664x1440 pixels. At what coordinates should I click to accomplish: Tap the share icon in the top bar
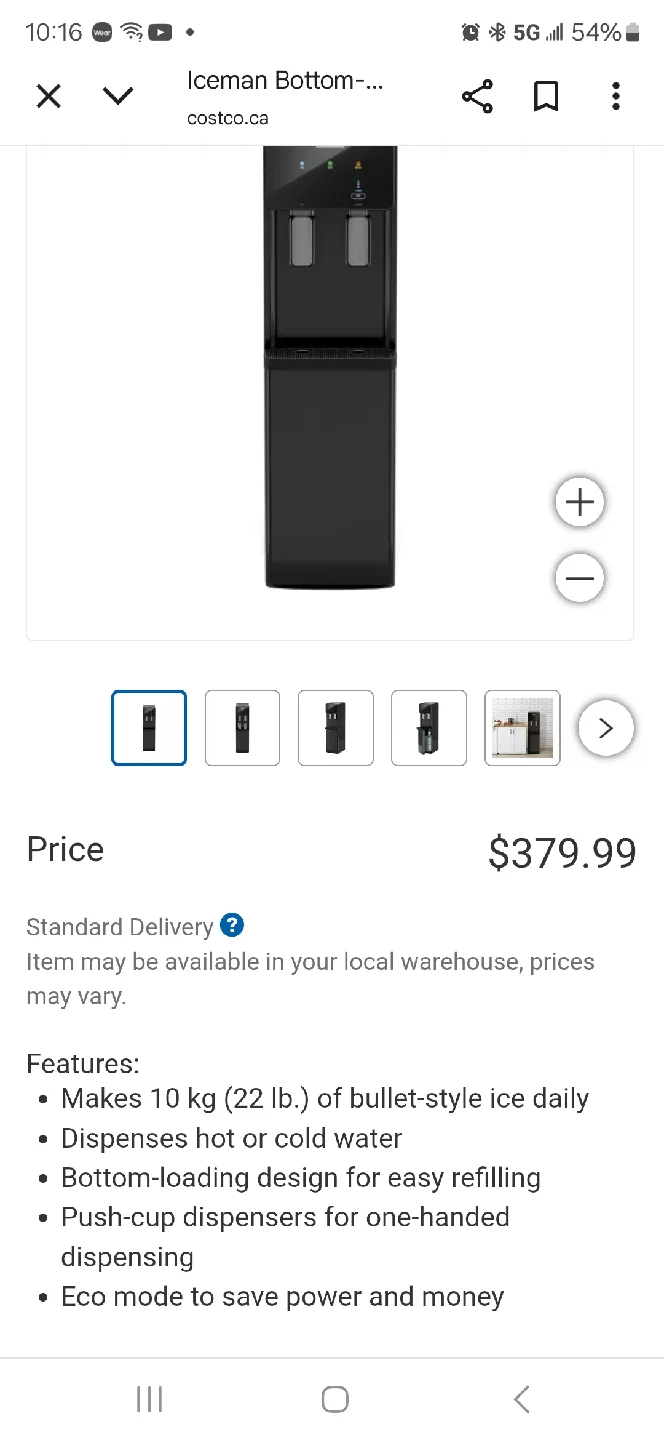(x=477, y=97)
